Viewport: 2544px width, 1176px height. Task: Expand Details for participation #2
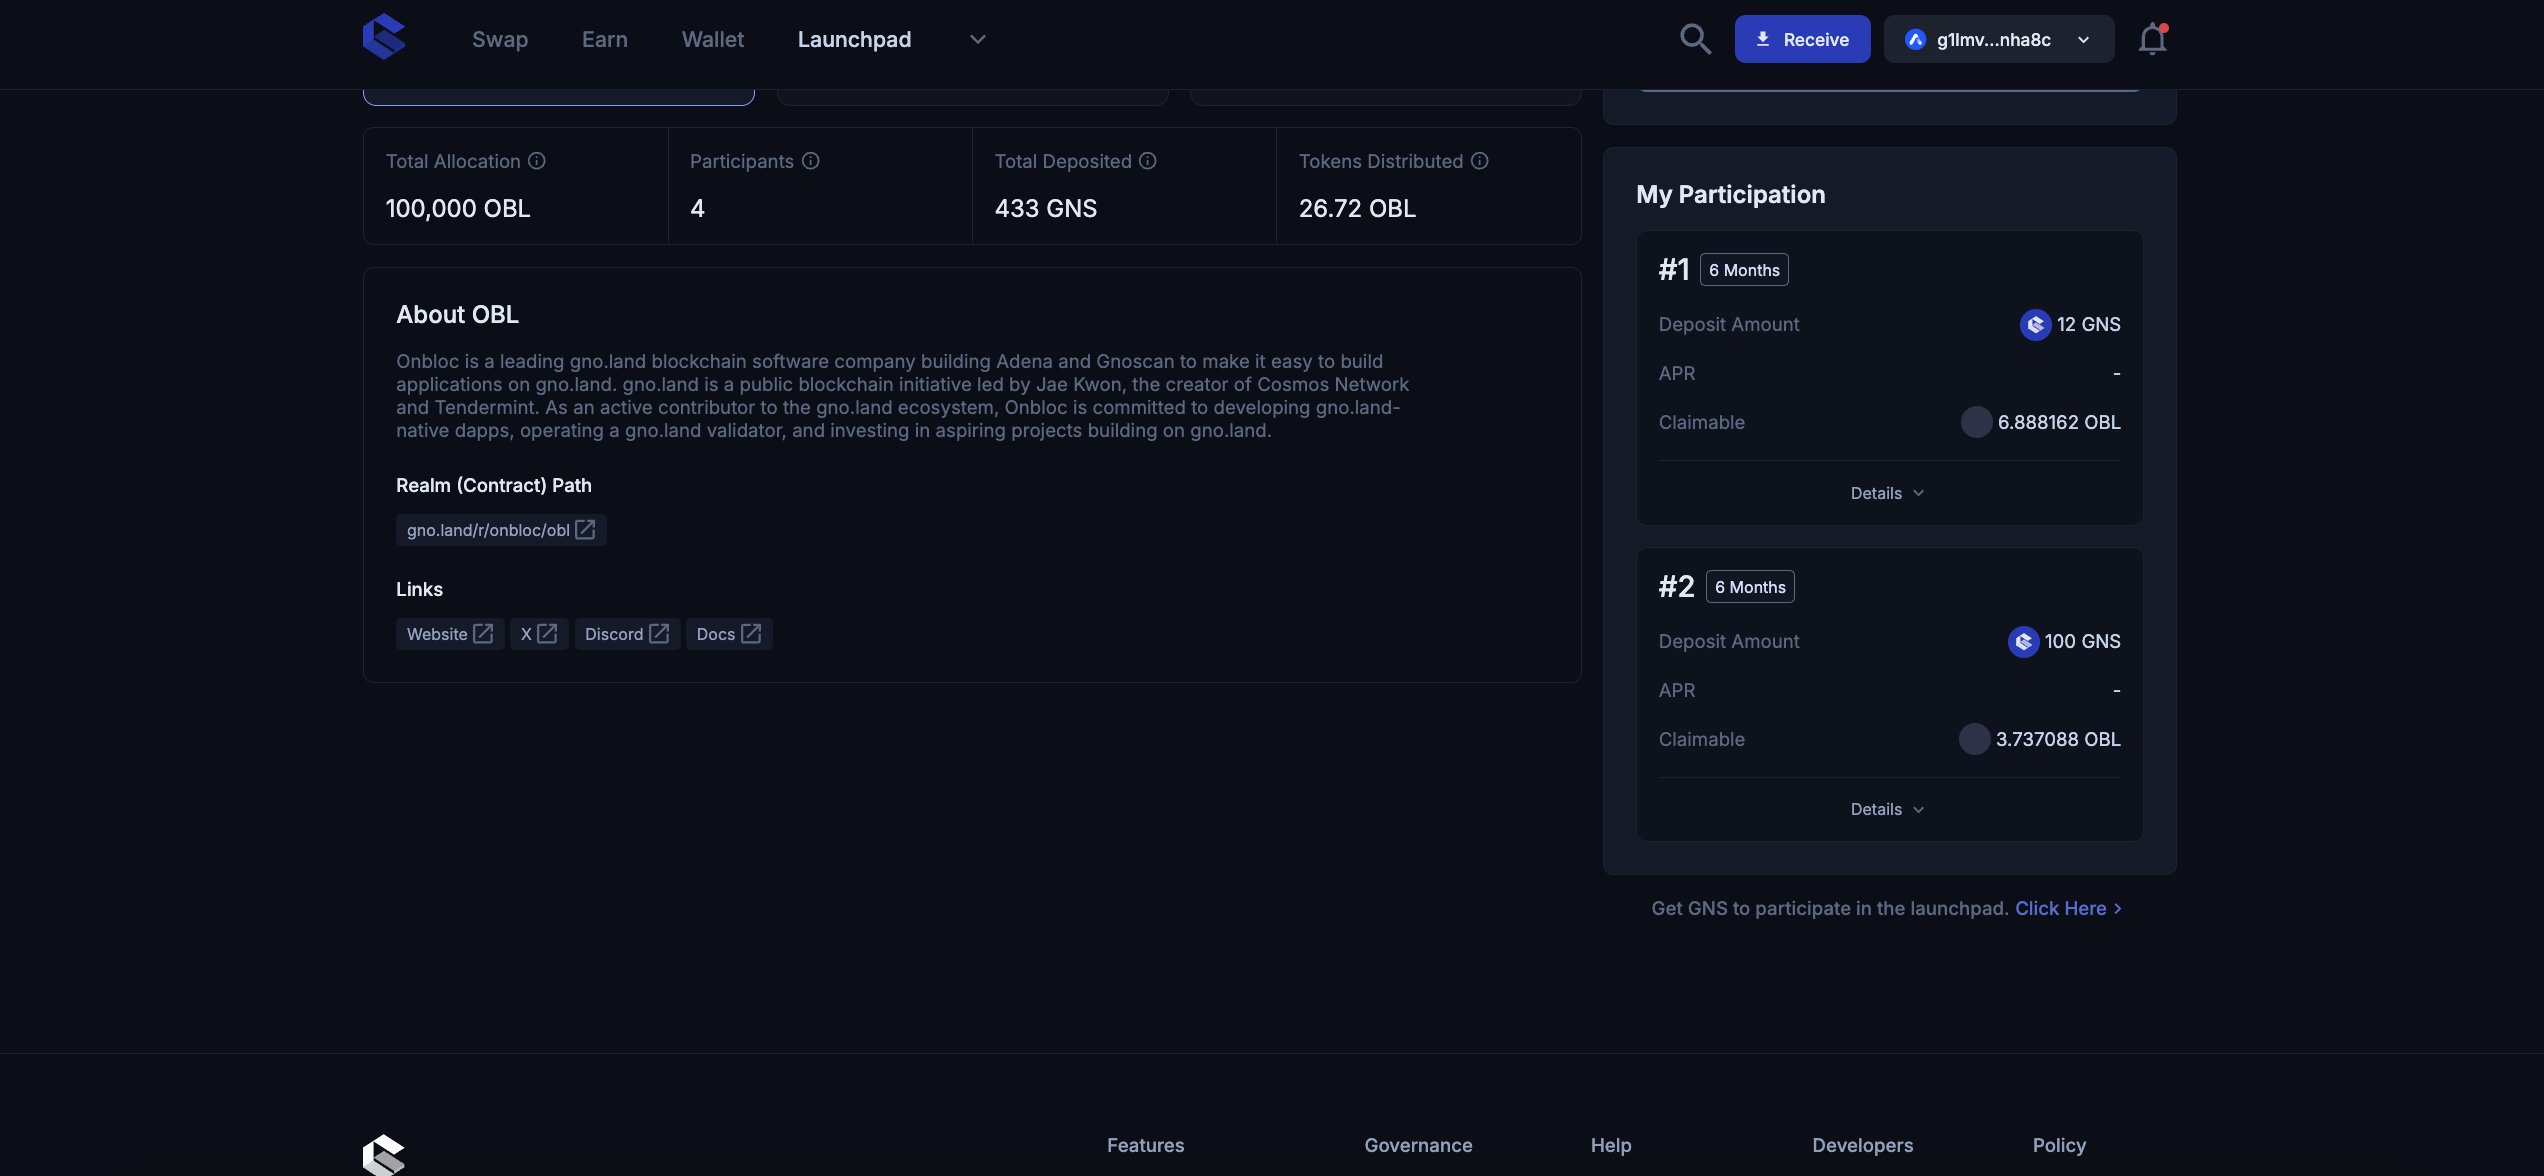point(1887,809)
